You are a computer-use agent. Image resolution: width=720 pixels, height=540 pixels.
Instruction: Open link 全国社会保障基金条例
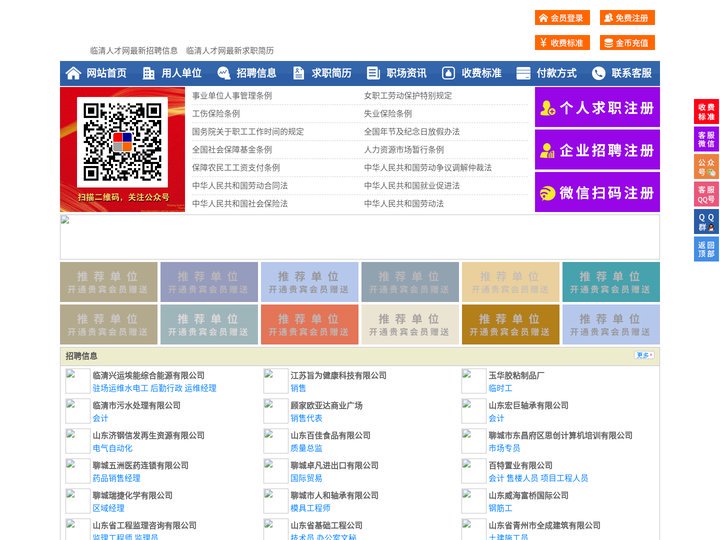232,150
